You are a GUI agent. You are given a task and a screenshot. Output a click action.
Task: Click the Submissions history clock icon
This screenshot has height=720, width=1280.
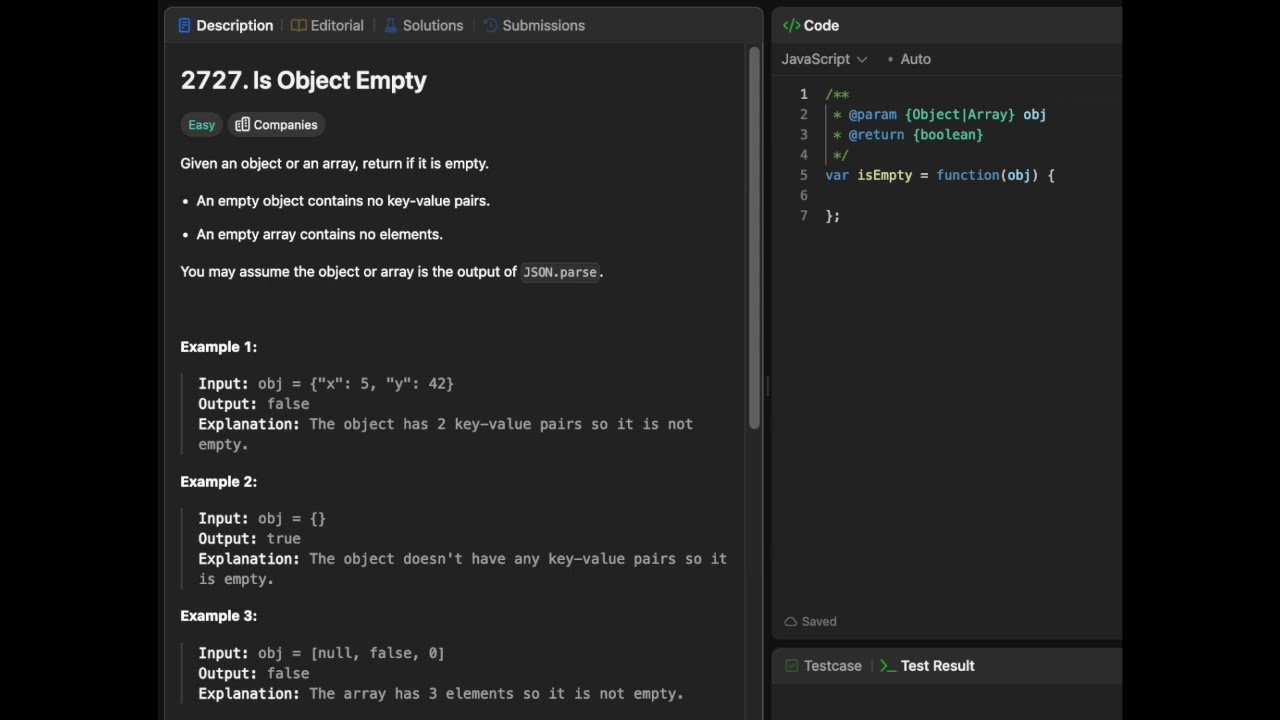490,26
